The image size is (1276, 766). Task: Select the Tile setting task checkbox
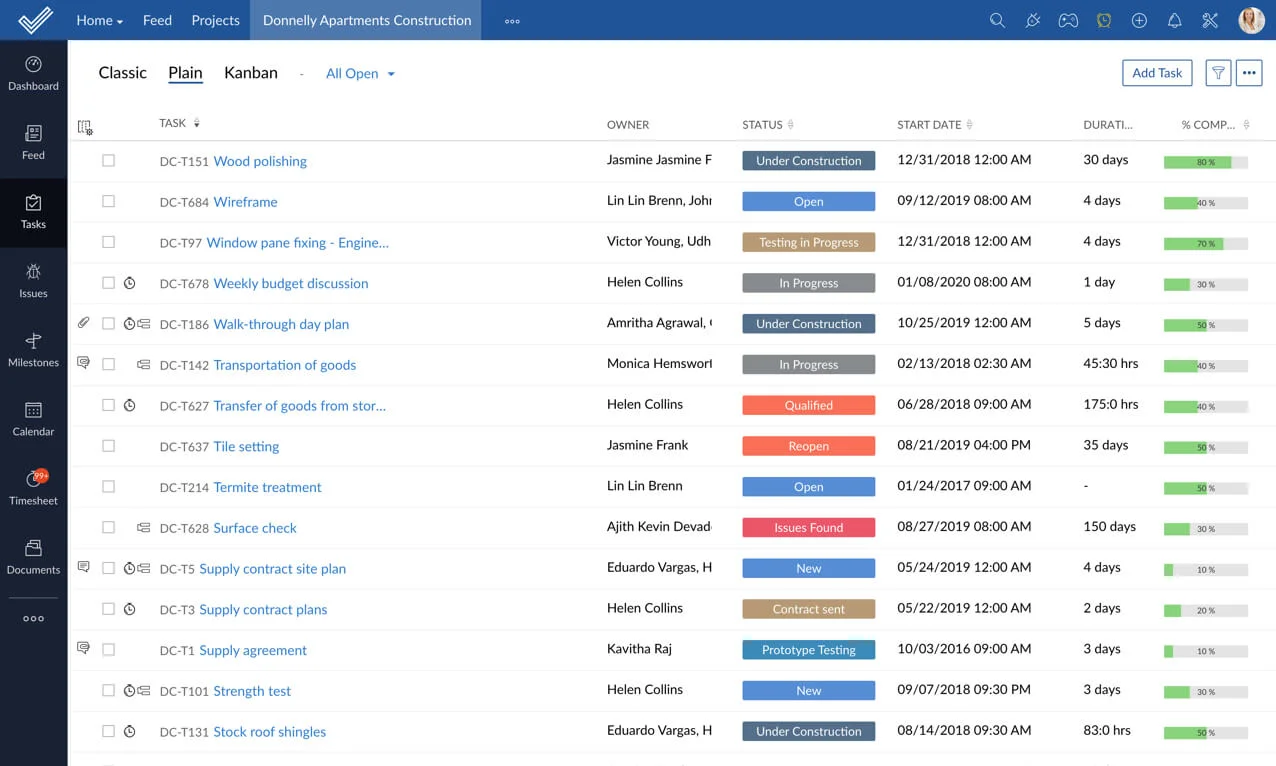pos(109,446)
